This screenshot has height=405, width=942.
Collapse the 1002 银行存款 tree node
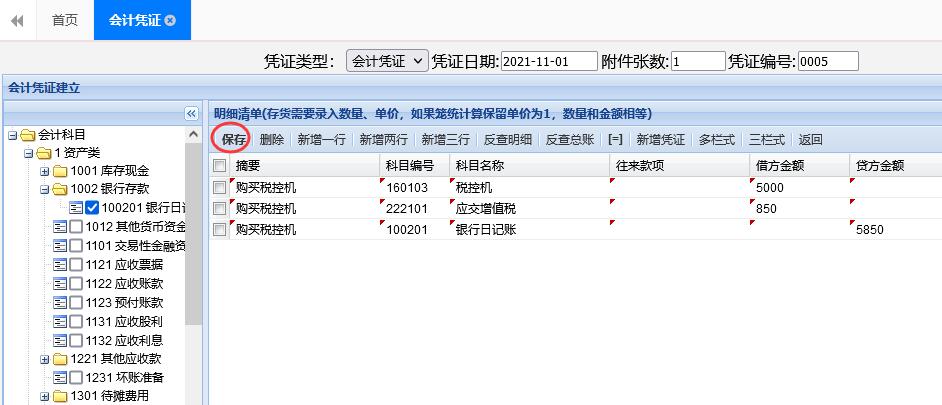click(x=45, y=189)
